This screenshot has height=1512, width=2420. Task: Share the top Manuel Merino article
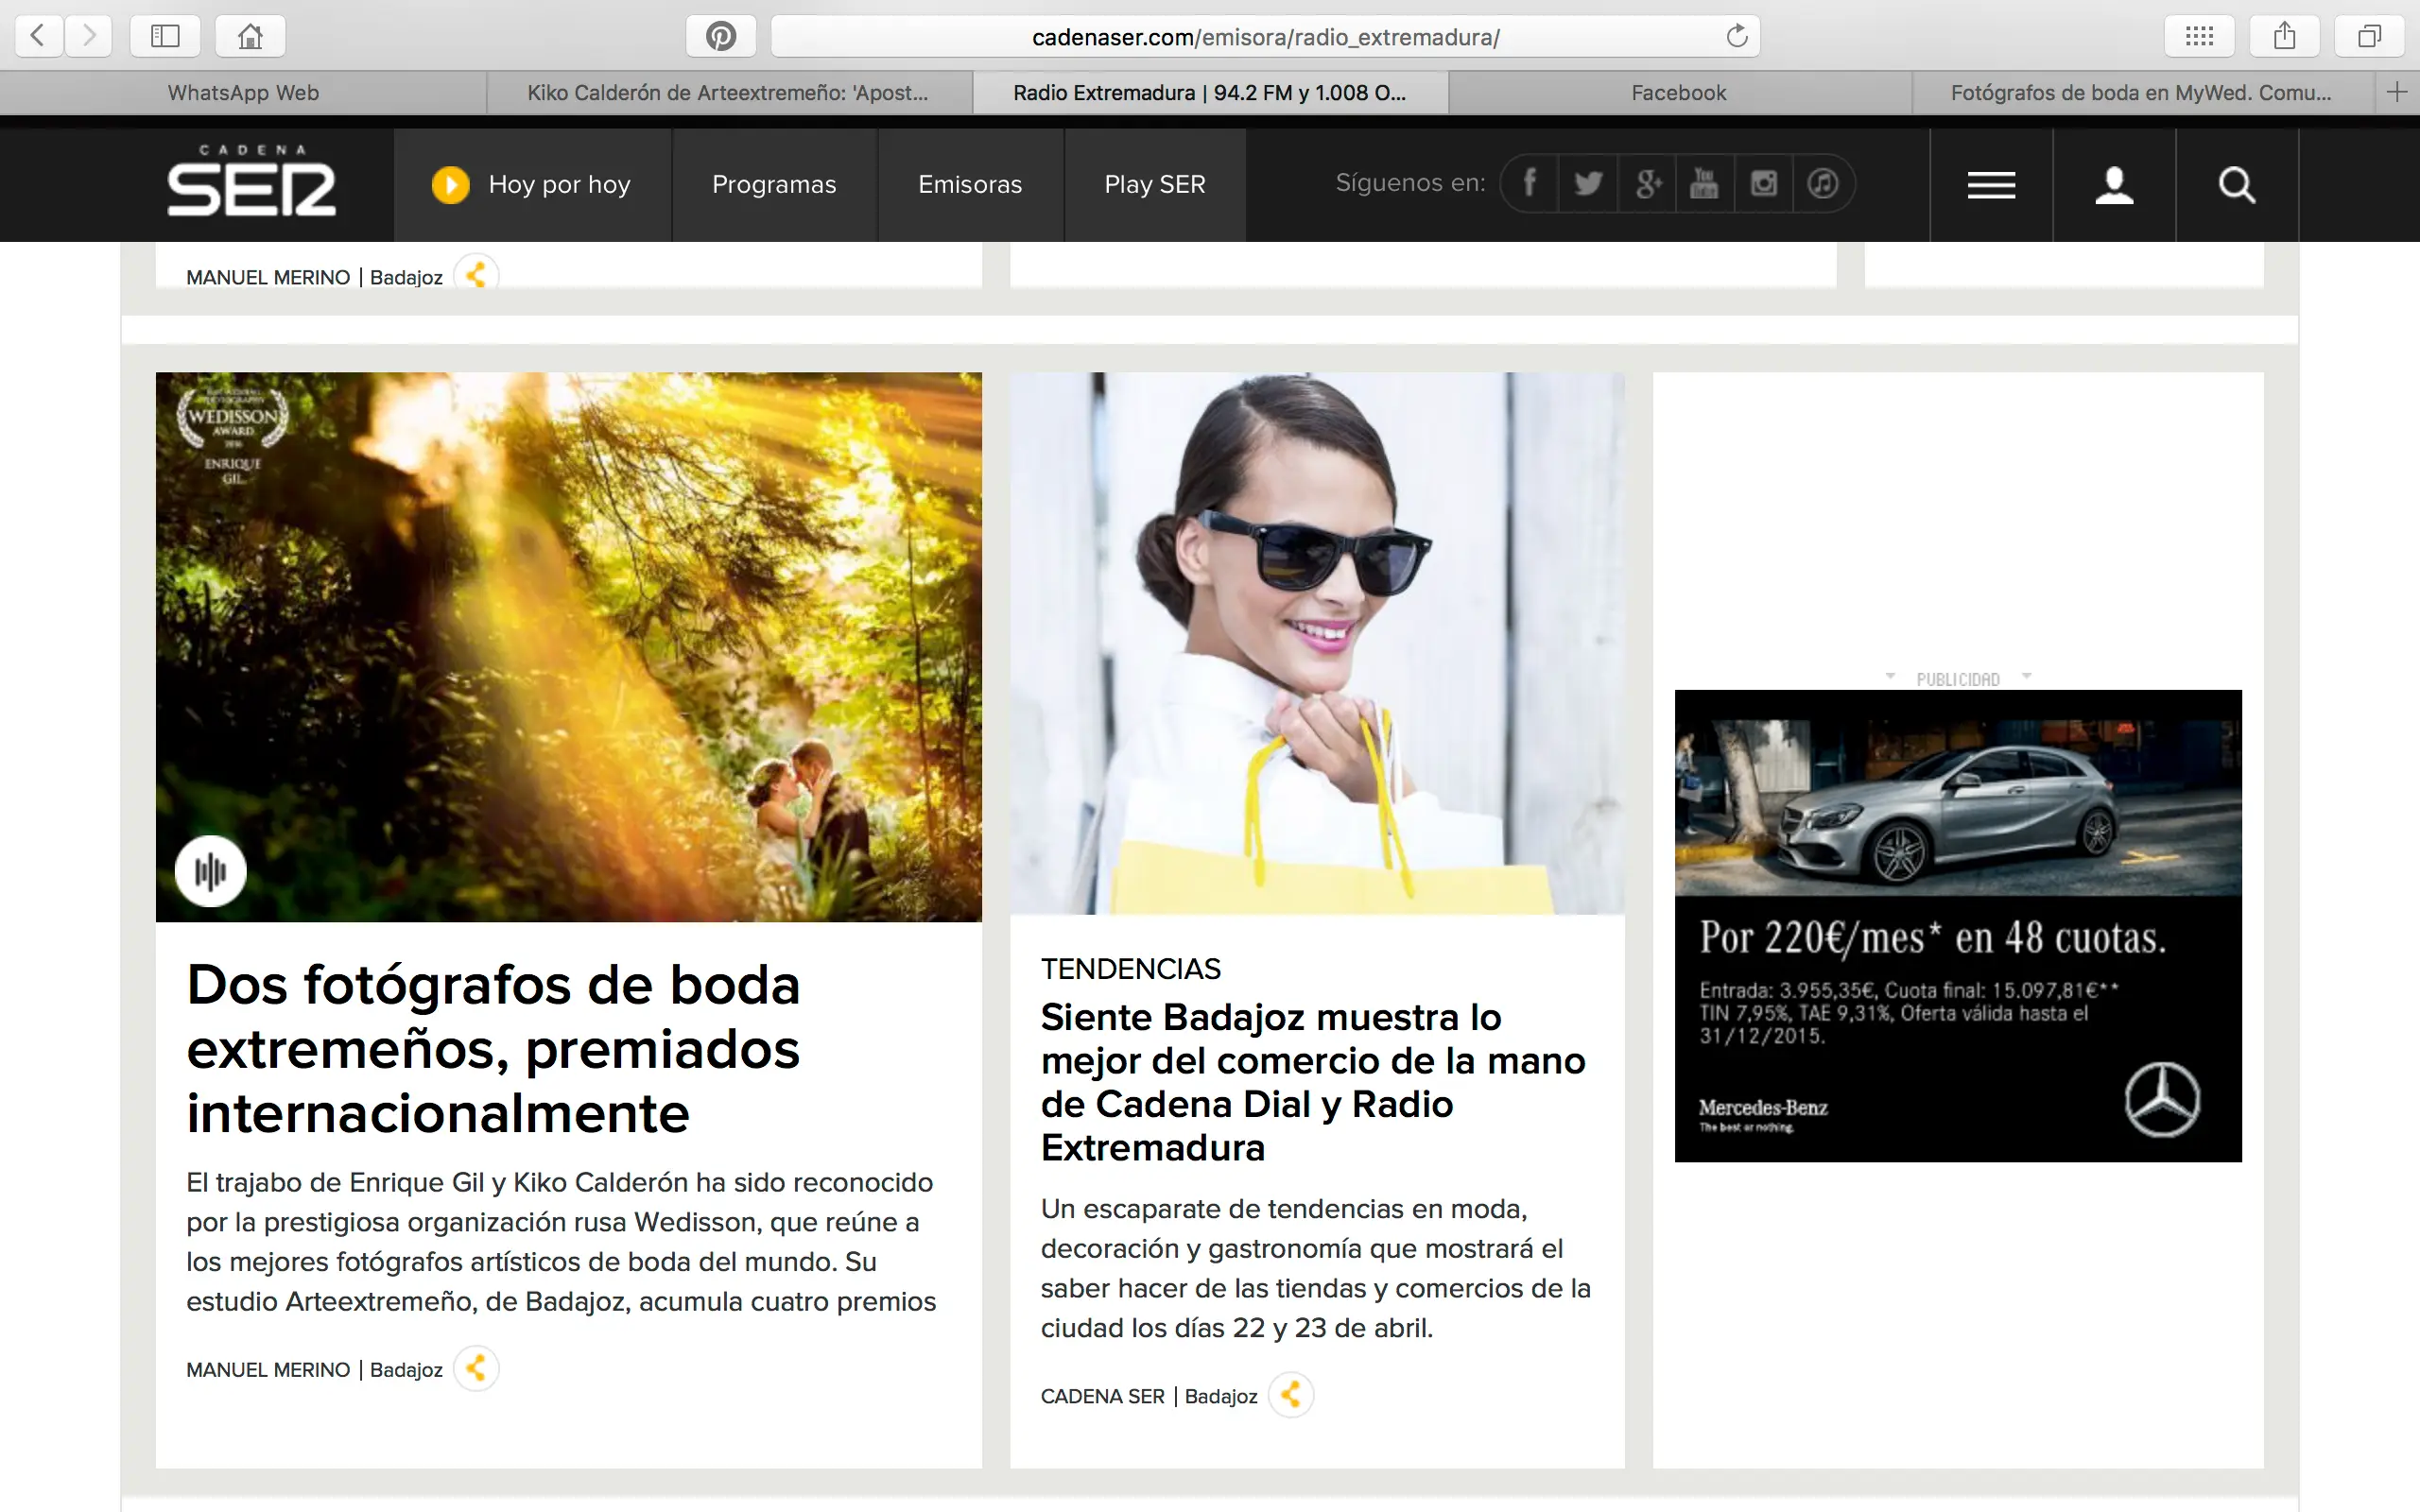[476, 273]
